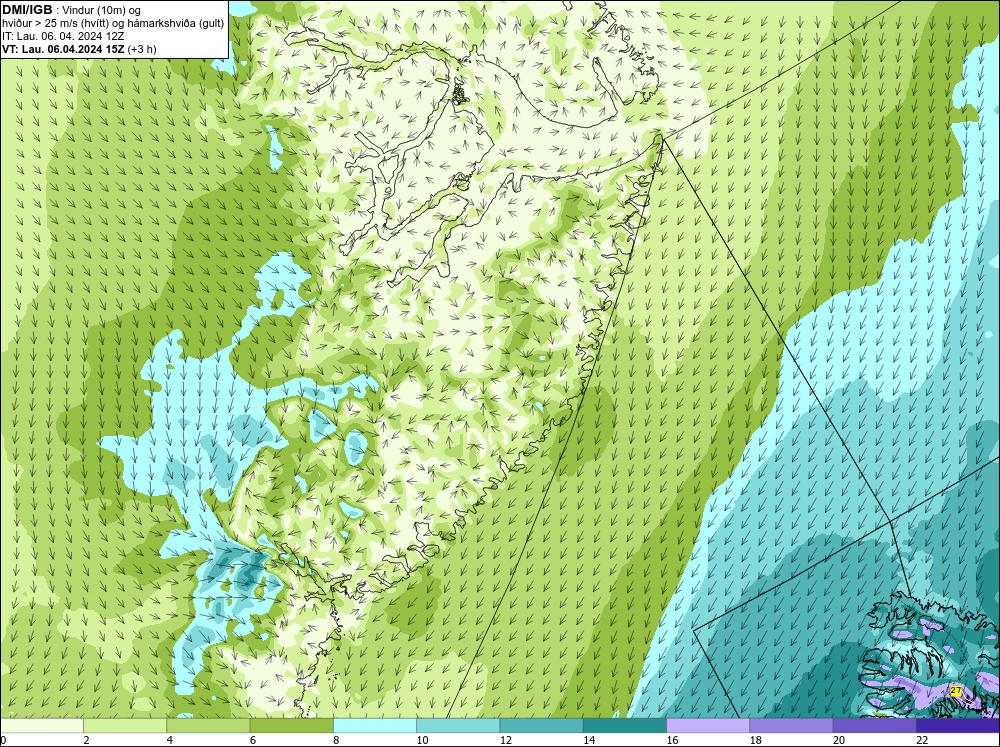Click the legend scale label '0'
This screenshot has width=1000, height=747.
[3, 740]
